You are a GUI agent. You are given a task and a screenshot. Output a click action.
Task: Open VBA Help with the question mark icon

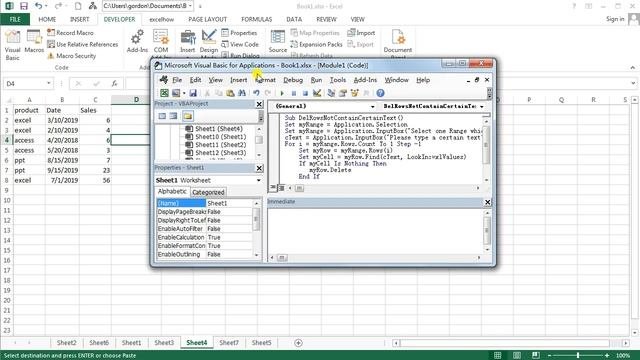[380, 93]
